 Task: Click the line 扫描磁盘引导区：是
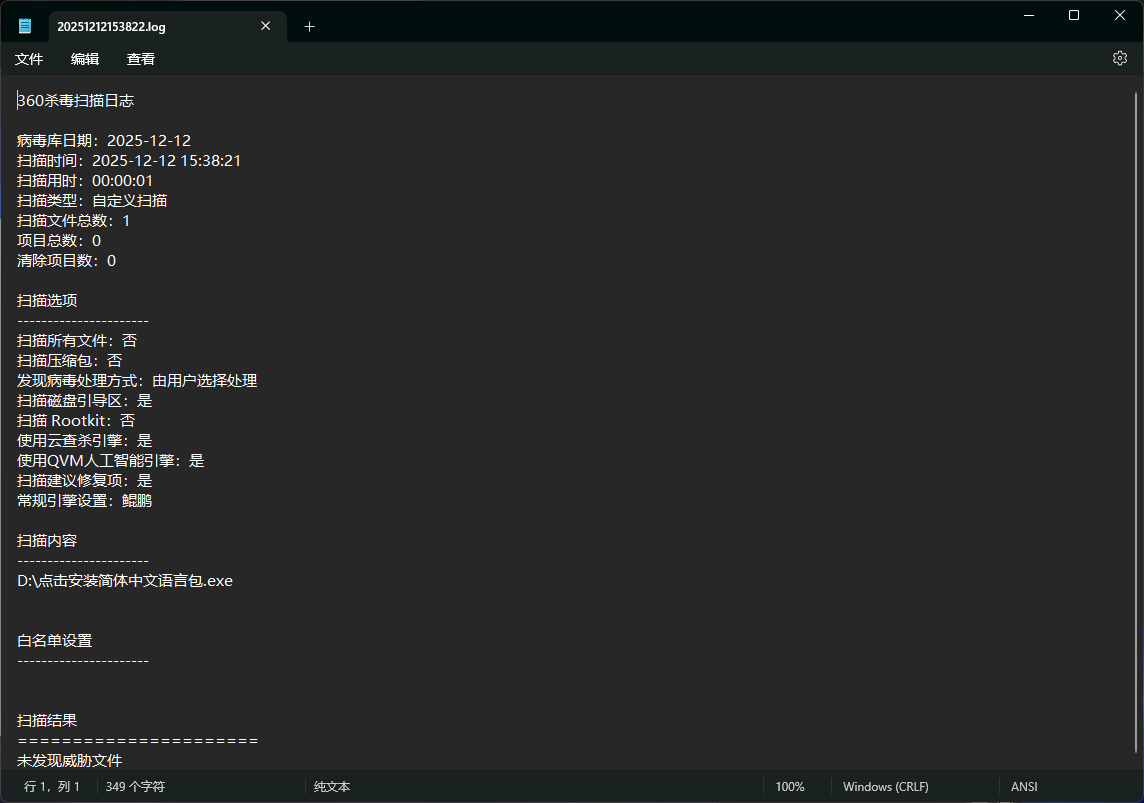pos(85,400)
